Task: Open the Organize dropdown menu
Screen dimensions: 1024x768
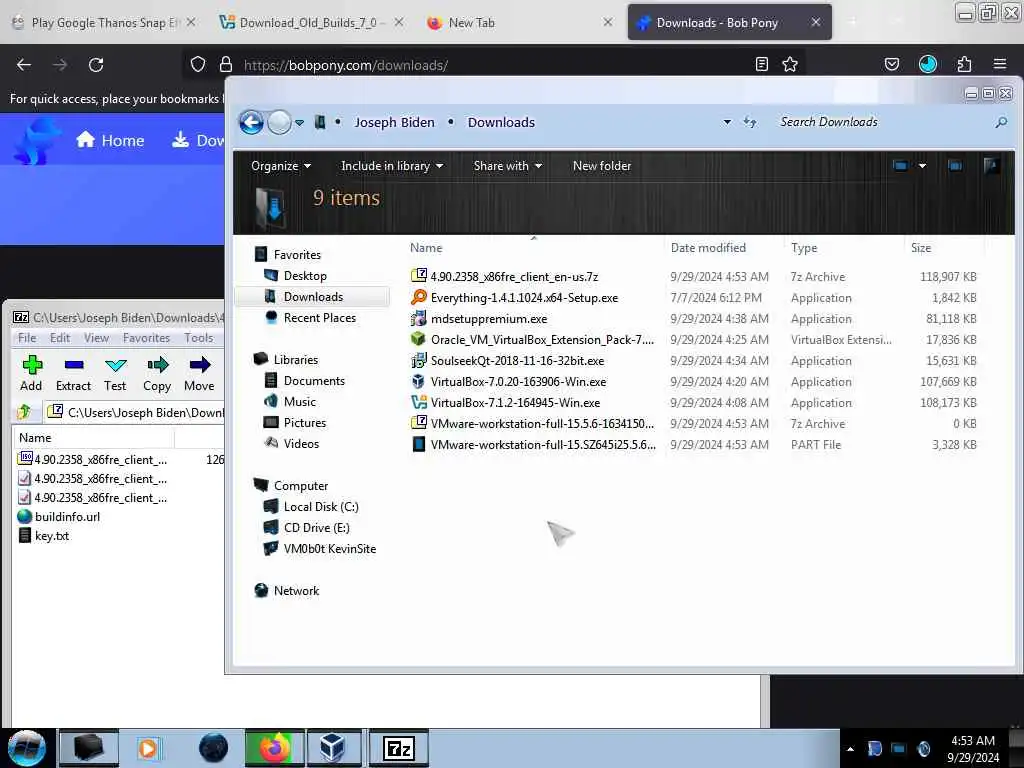Action: [x=281, y=166]
